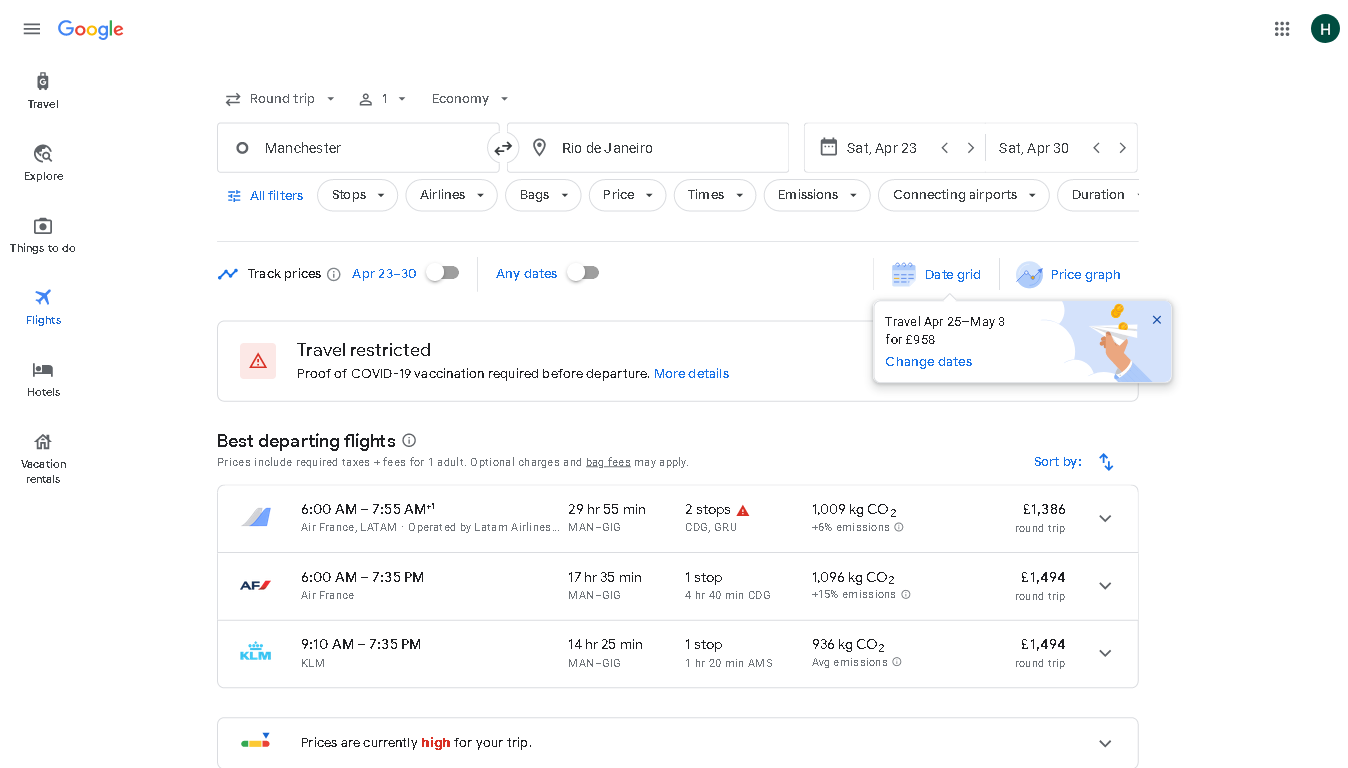Image resolution: width=1348 pixels, height=768 pixels.
Task: Toggle Any dates price tracking
Action: tap(582, 273)
